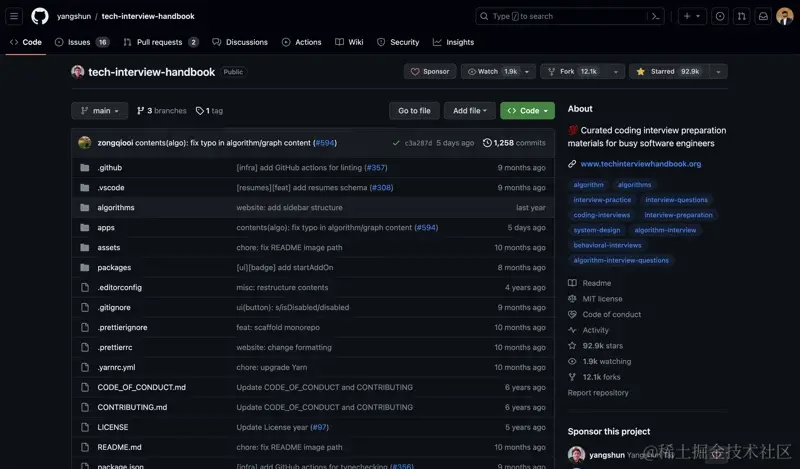The width and height of the screenshot is (800, 469).
Task: Open the Wiki tab
Action: 349,42
